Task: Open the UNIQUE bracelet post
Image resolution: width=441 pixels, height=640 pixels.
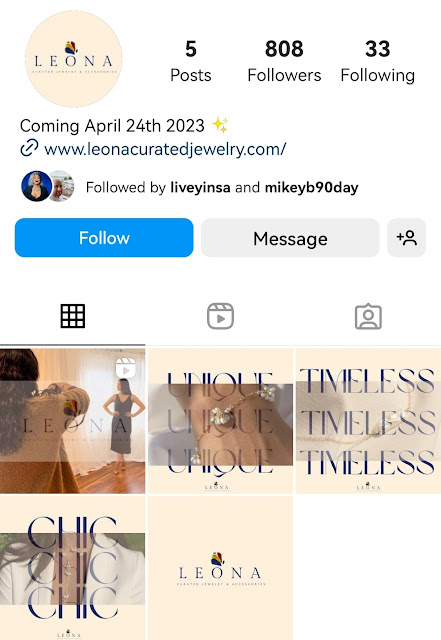Action: pos(220,421)
